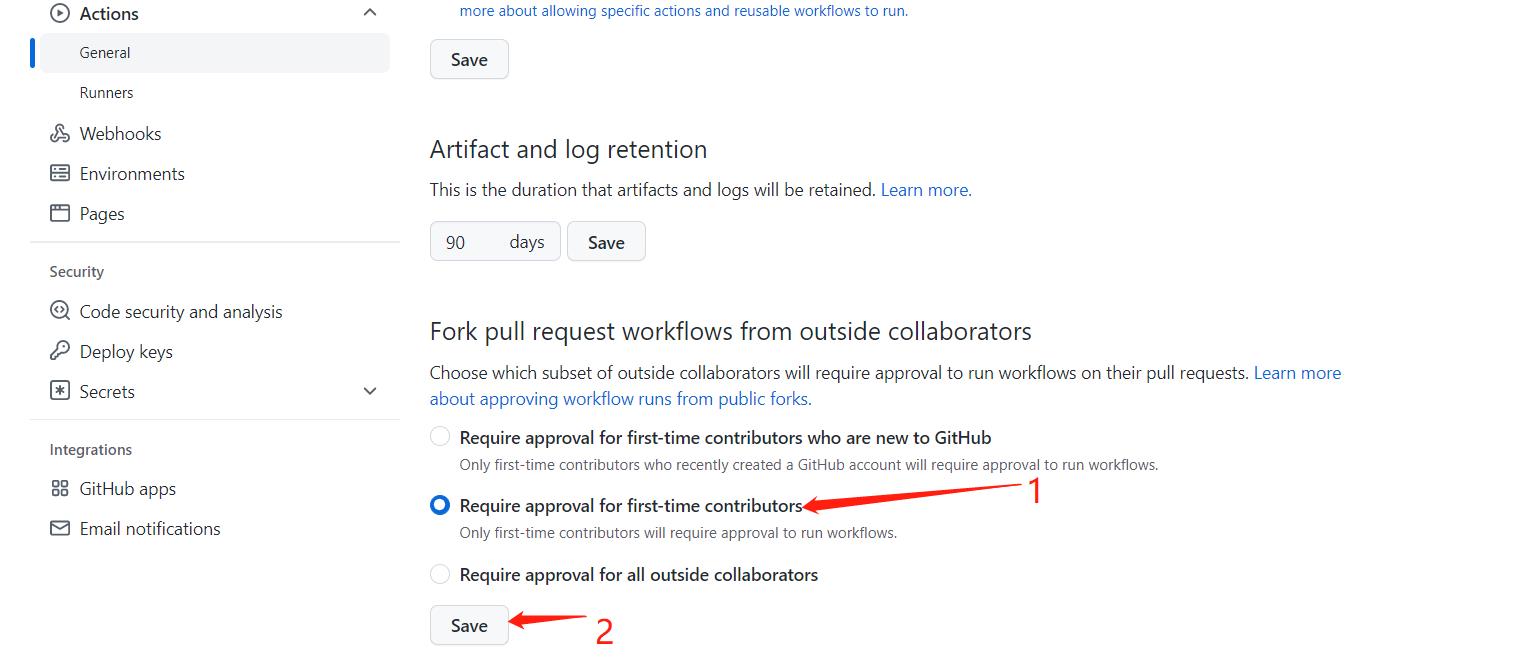This screenshot has width=1530, height=666.
Task: Click the Actions play icon in sidebar
Action: 60,13
